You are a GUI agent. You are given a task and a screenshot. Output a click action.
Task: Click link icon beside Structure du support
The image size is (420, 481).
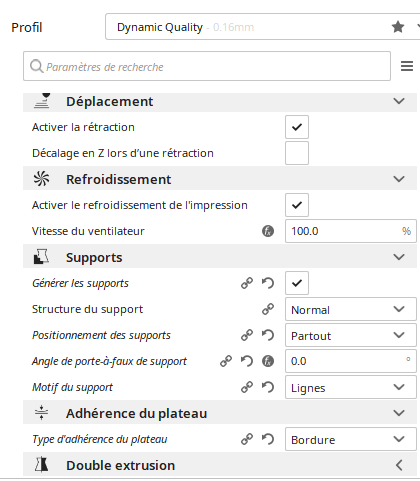point(268,309)
